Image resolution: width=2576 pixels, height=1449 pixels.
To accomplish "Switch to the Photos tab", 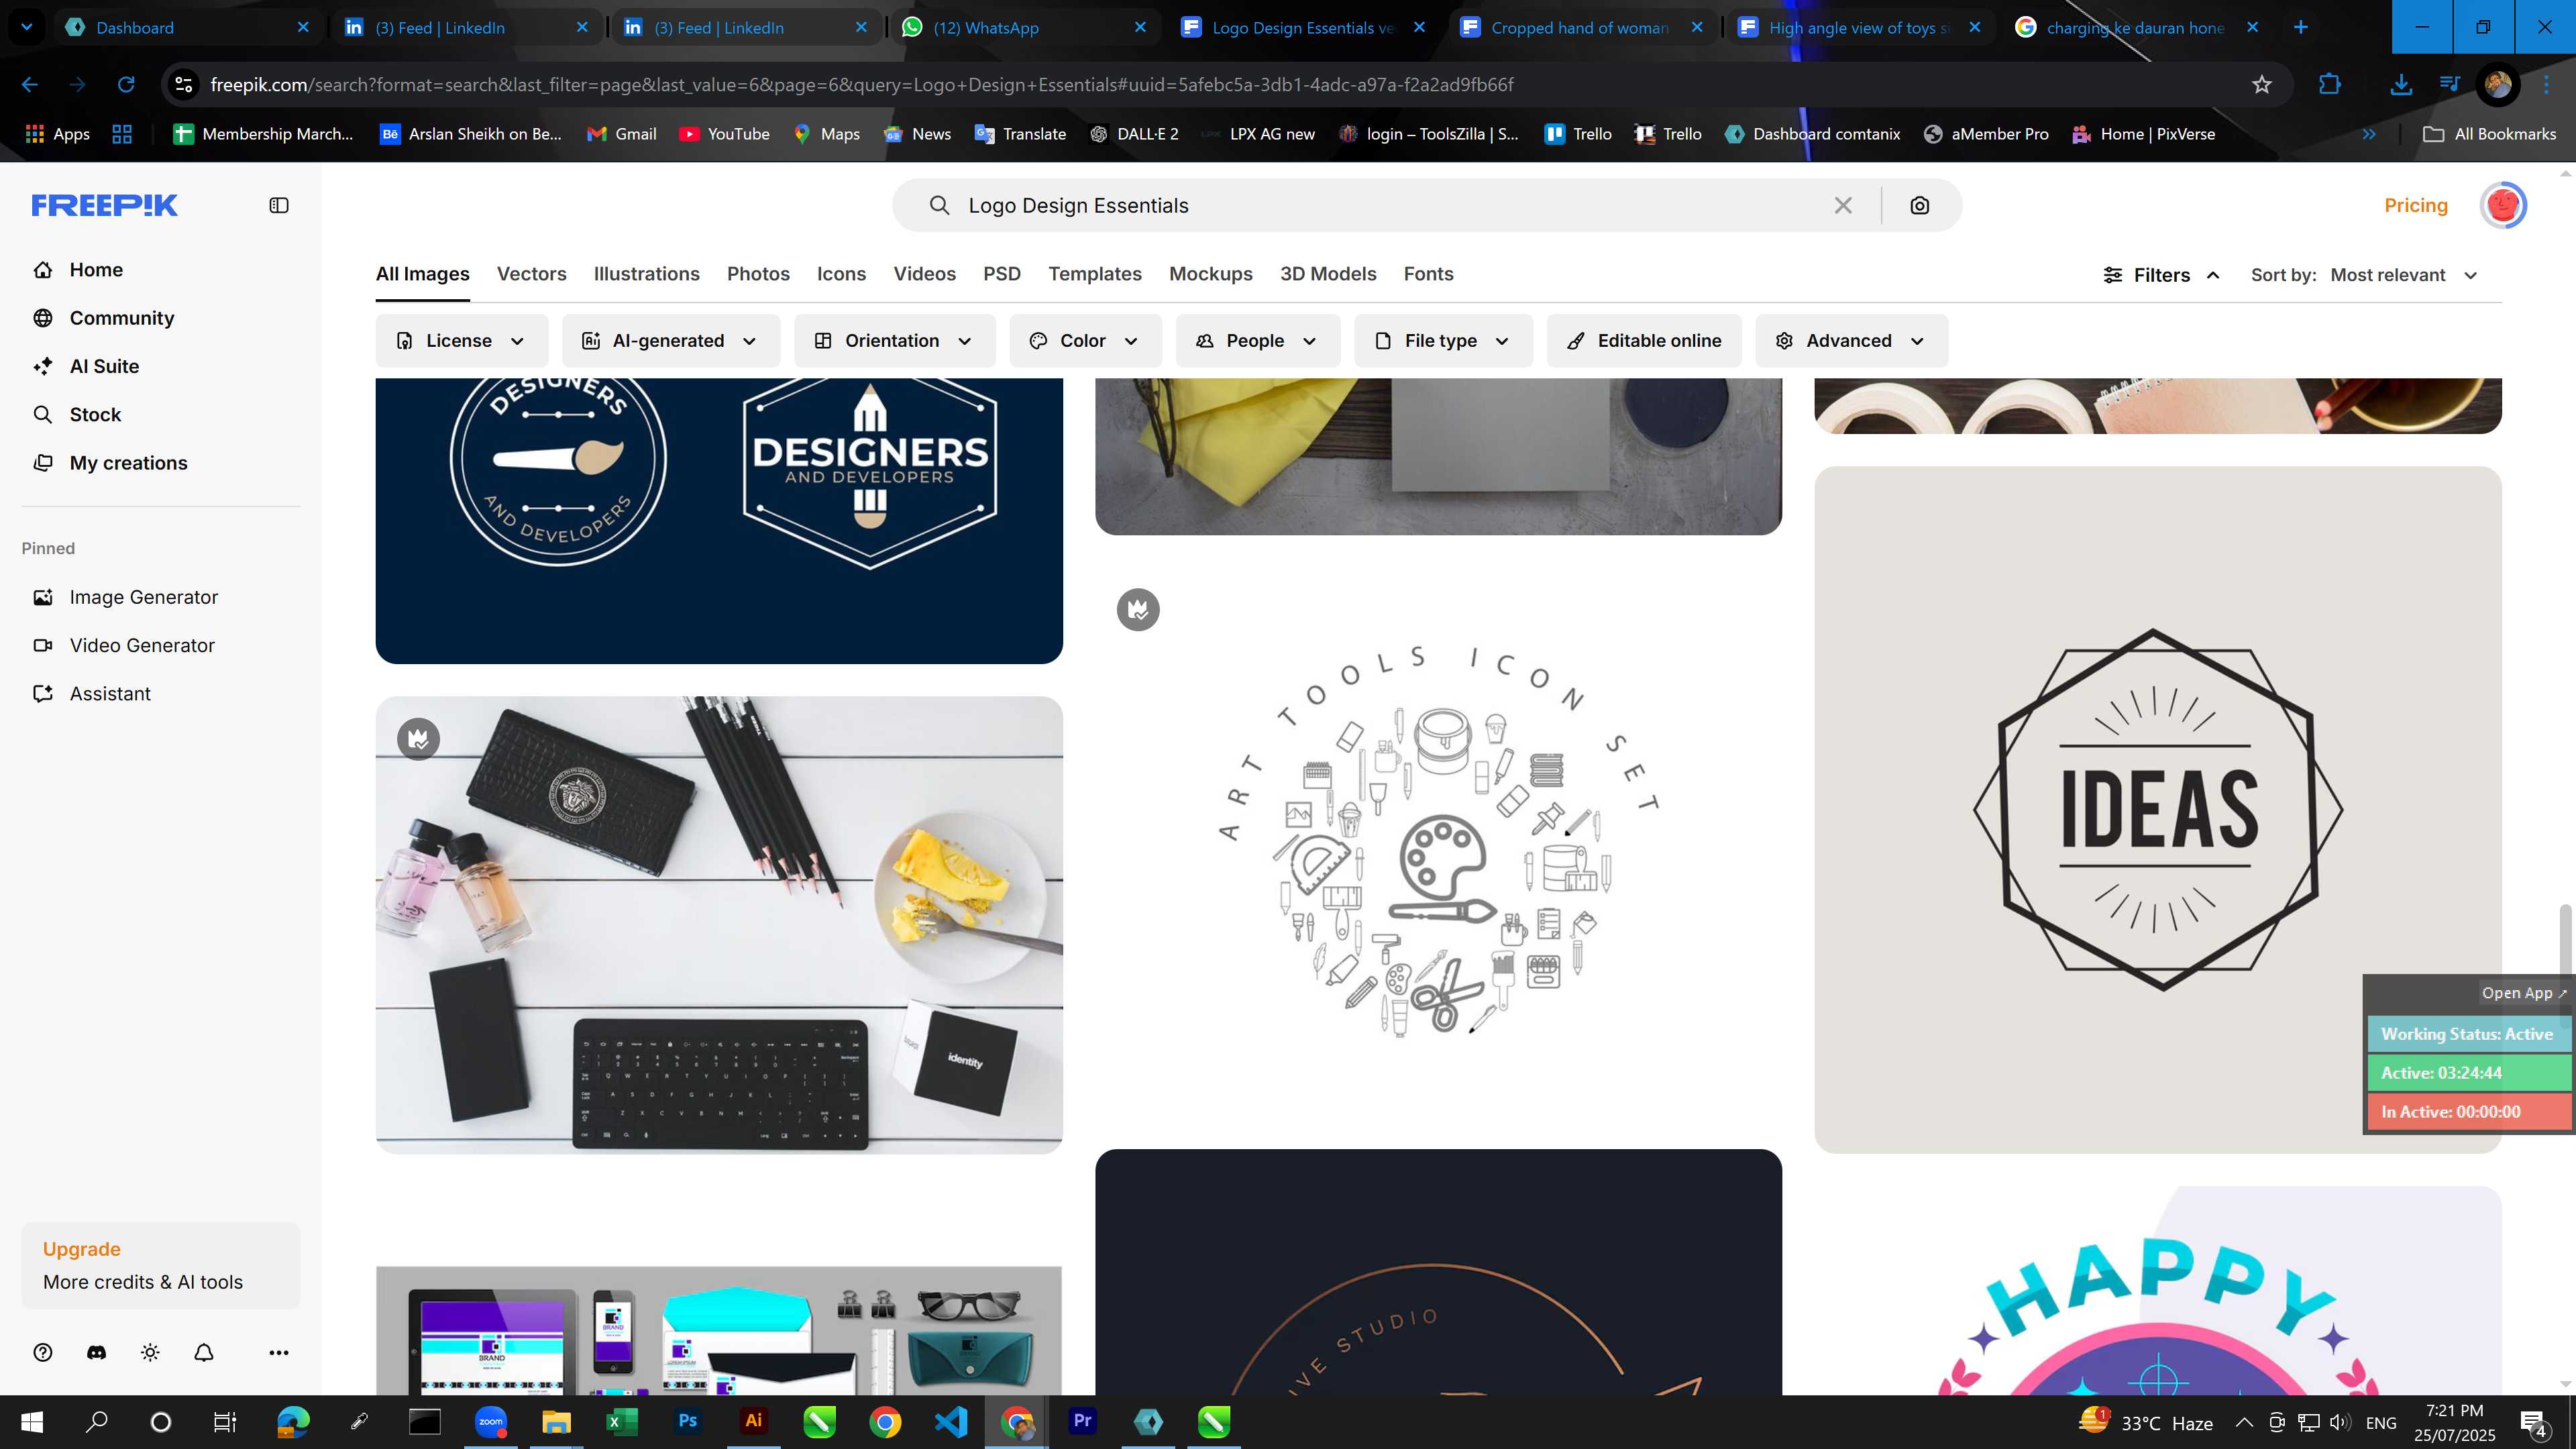I will click(x=758, y=274).
